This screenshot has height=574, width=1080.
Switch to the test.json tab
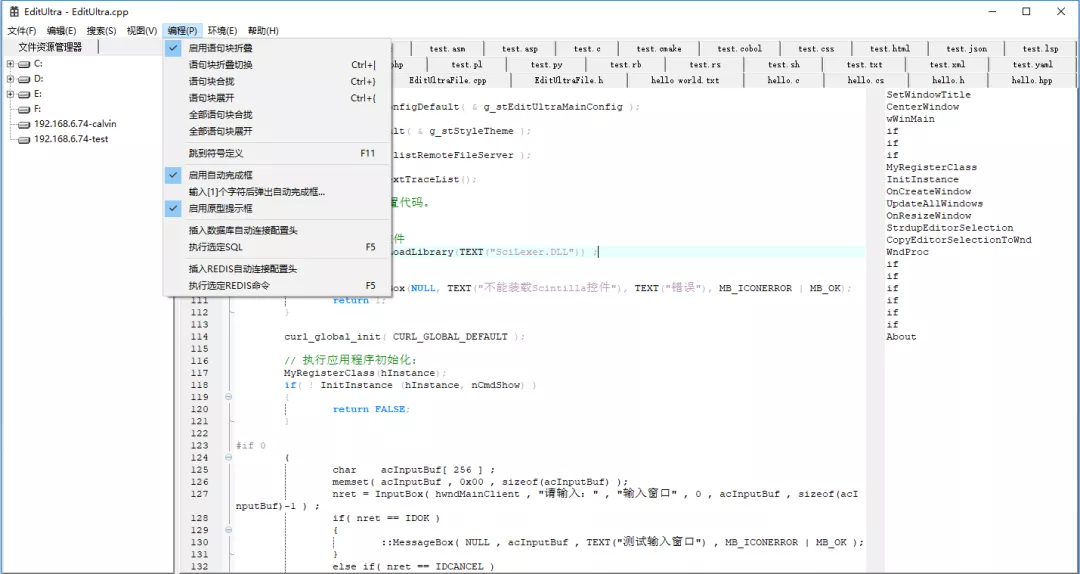[x=966, y=48]
